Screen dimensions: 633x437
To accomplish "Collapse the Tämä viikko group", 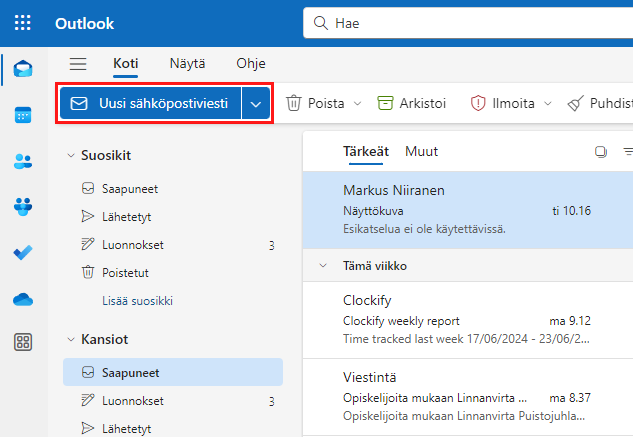I will click(323, 266).
